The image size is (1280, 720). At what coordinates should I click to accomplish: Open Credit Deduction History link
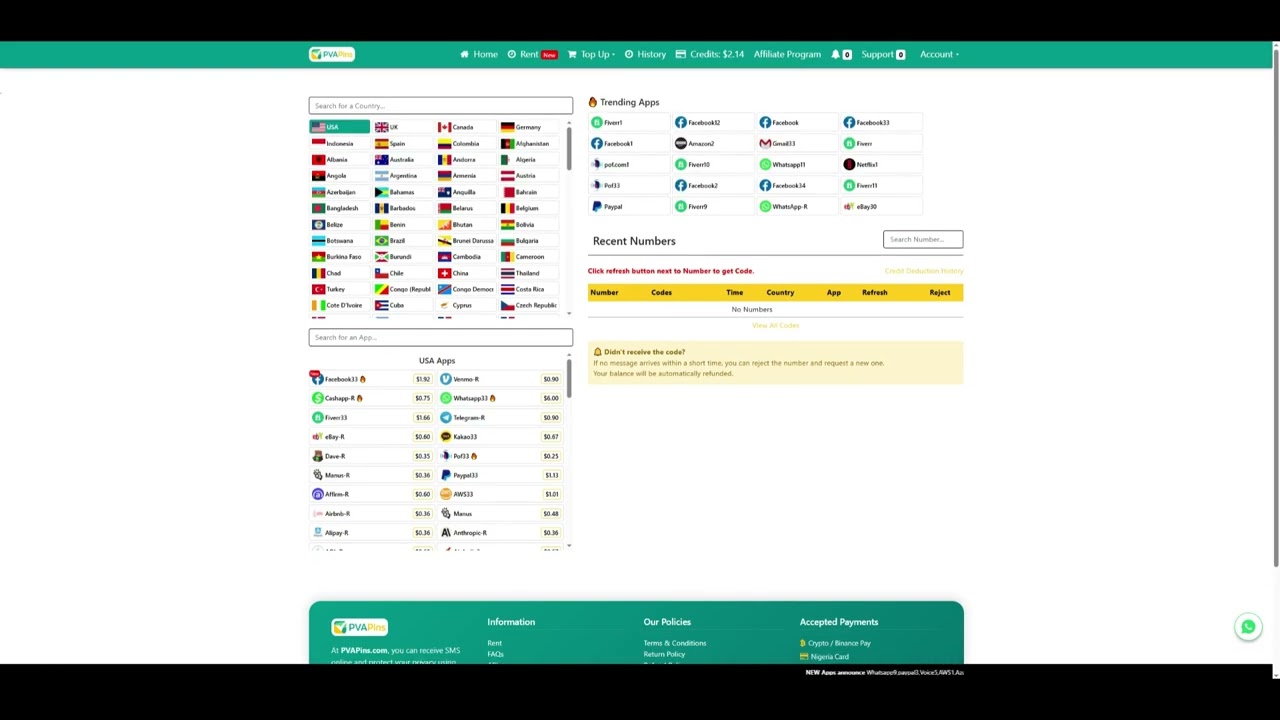924,271
